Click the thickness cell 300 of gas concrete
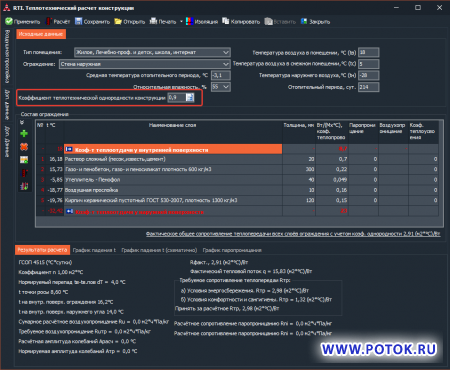The height and width of the screenshot is (370, 450). click(299, 169)
